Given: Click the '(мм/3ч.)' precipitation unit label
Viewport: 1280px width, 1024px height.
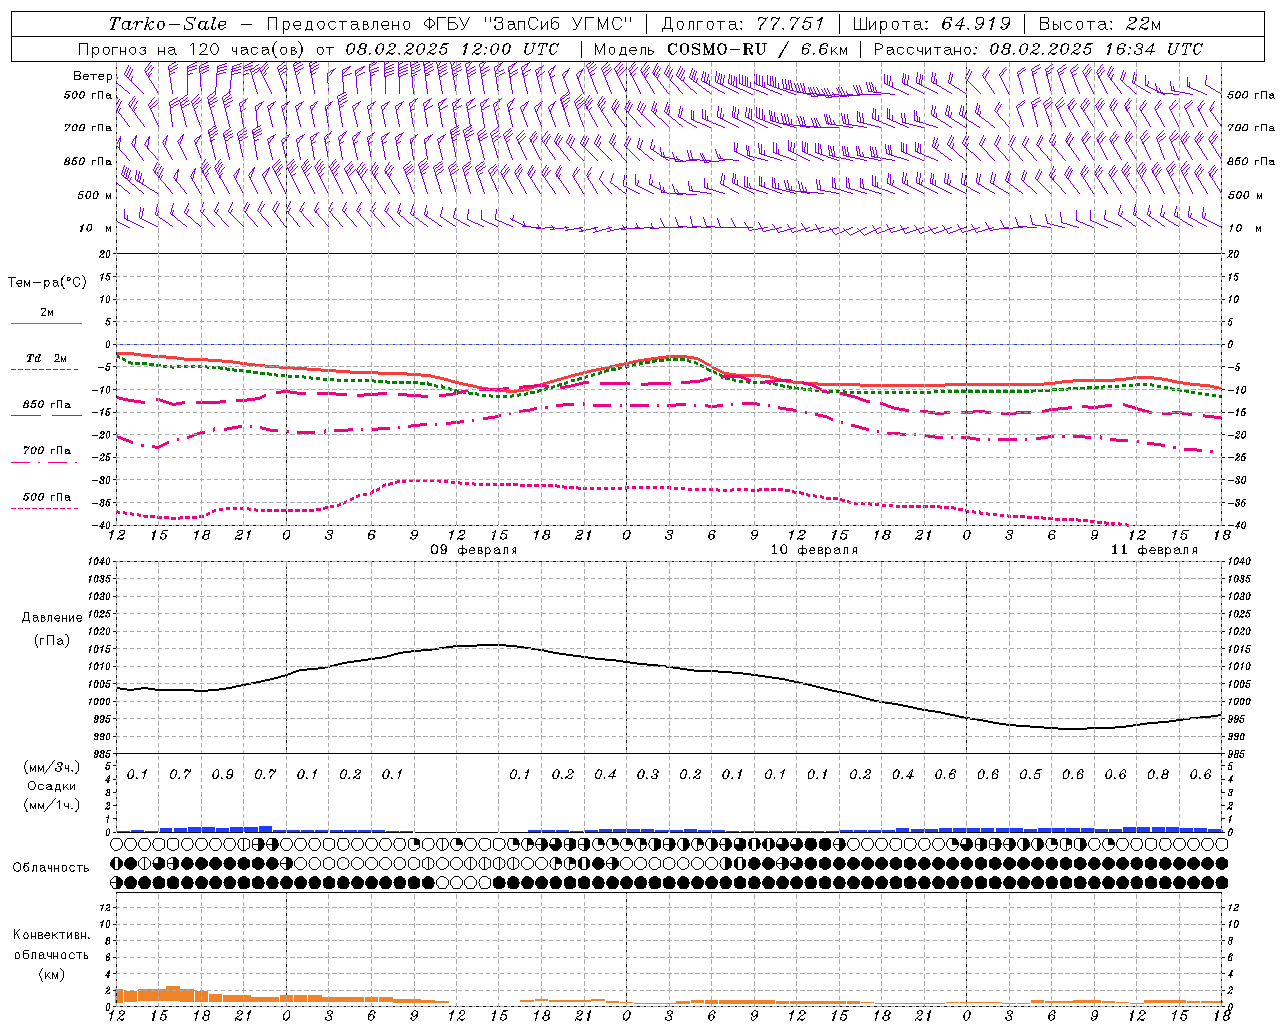Looking at the screenshot, I should (52, 767).
